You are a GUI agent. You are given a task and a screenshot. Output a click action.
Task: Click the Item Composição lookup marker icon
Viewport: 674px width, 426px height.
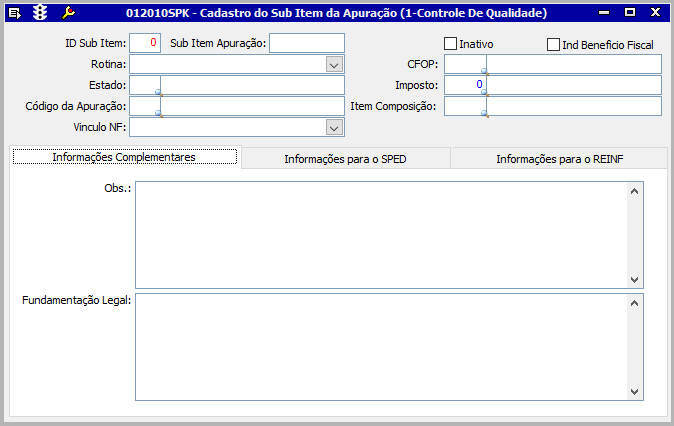pyautogui.click(x=484, y=113)
